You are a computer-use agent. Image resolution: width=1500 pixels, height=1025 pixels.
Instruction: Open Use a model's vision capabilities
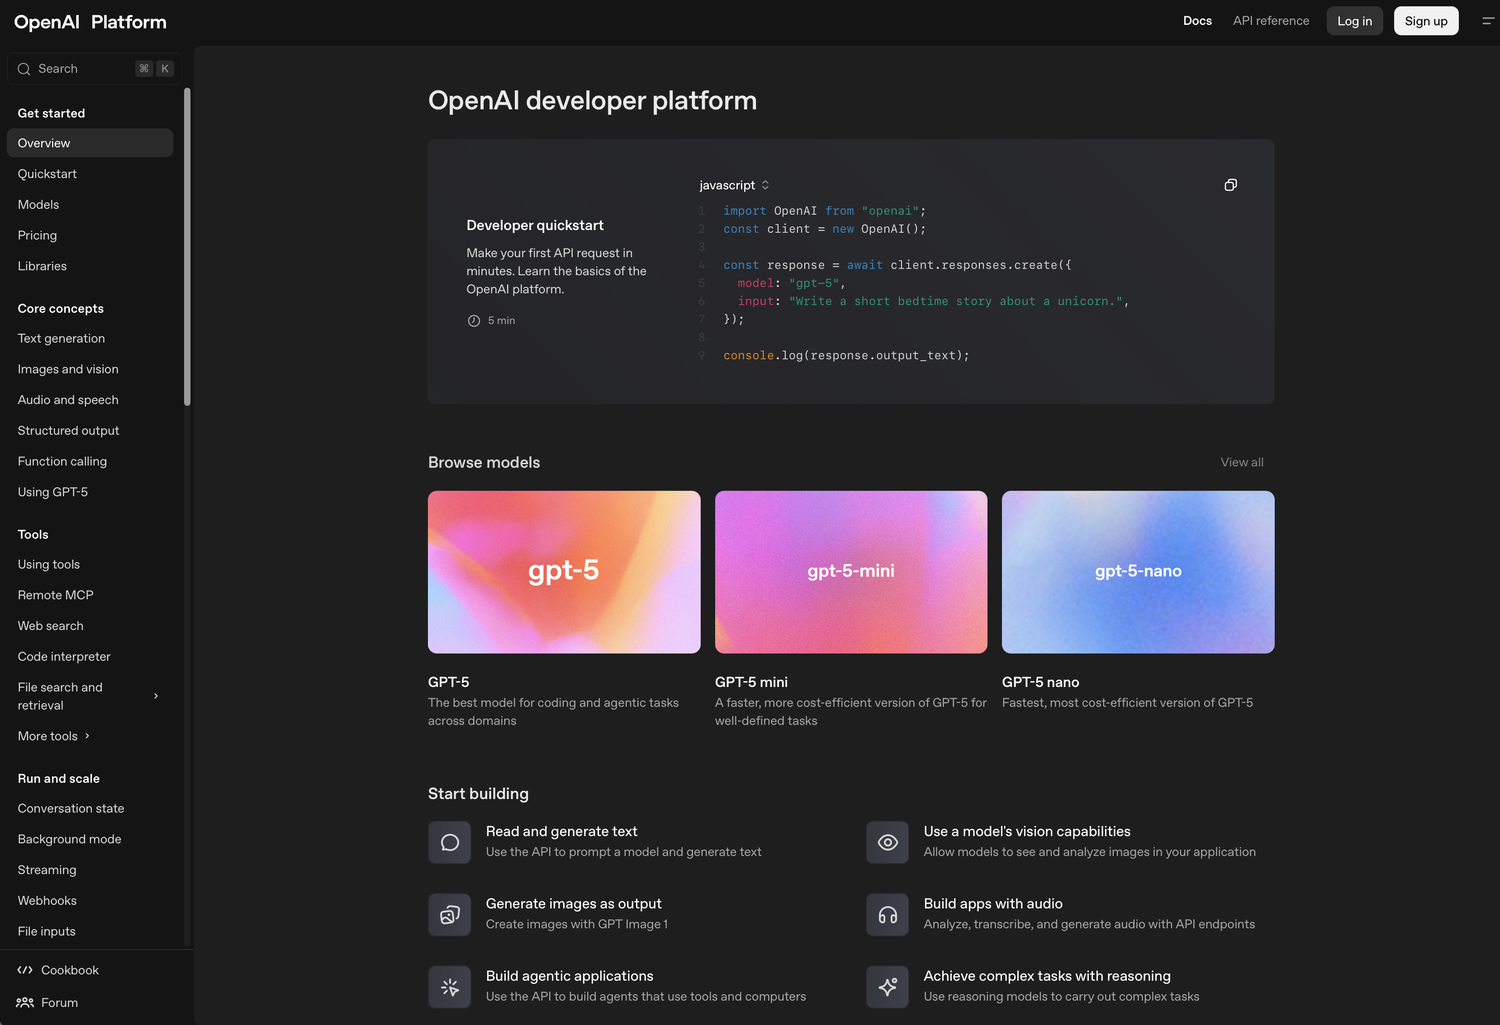1027,832
